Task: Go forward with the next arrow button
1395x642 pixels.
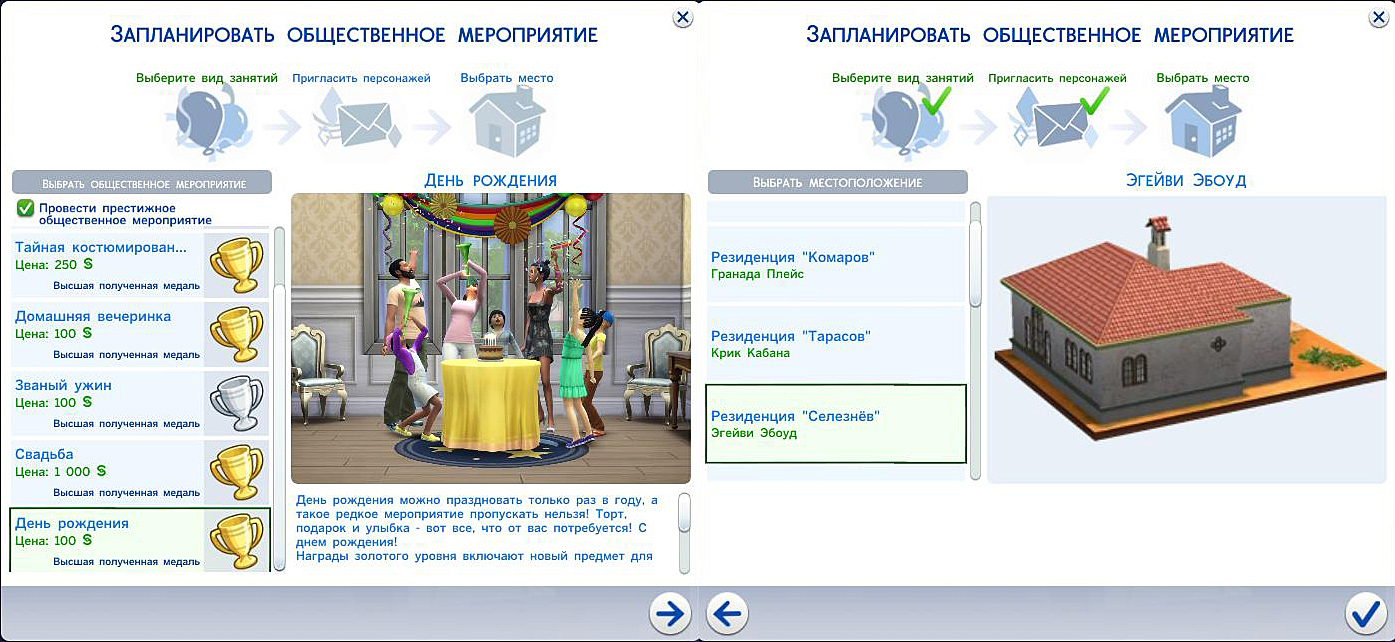Action: (x=669, y=612)
